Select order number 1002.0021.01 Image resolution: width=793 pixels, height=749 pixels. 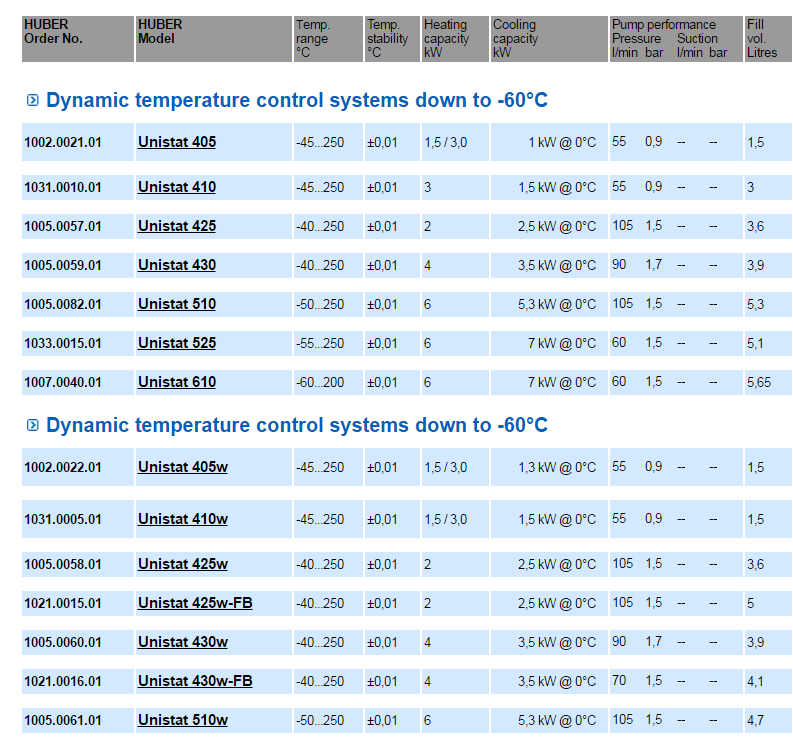[x=63, y=143]
